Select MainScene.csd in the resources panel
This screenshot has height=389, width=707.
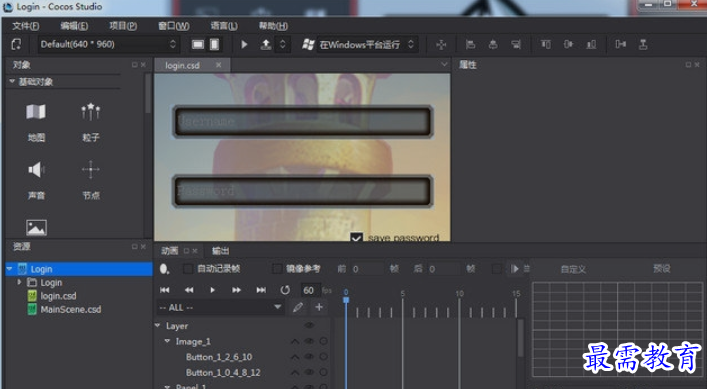pyautogui.click(x=71, y=310)
